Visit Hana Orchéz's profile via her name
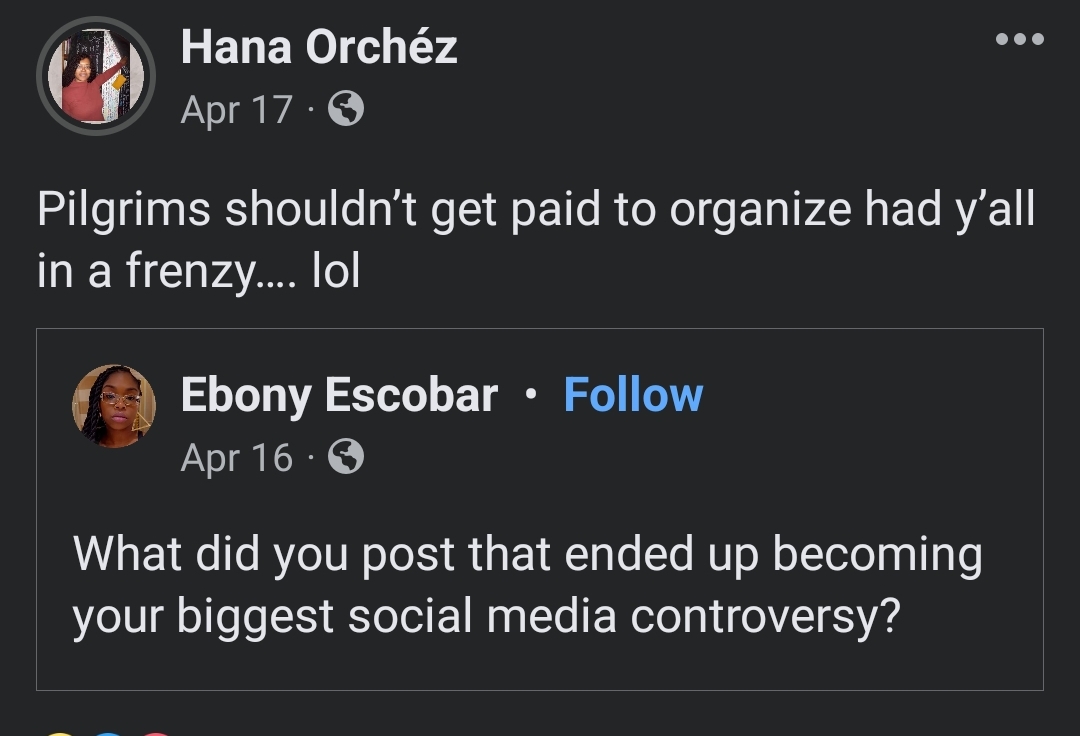Viewport: 1080px width, 736px height. (x=319, y=47)
